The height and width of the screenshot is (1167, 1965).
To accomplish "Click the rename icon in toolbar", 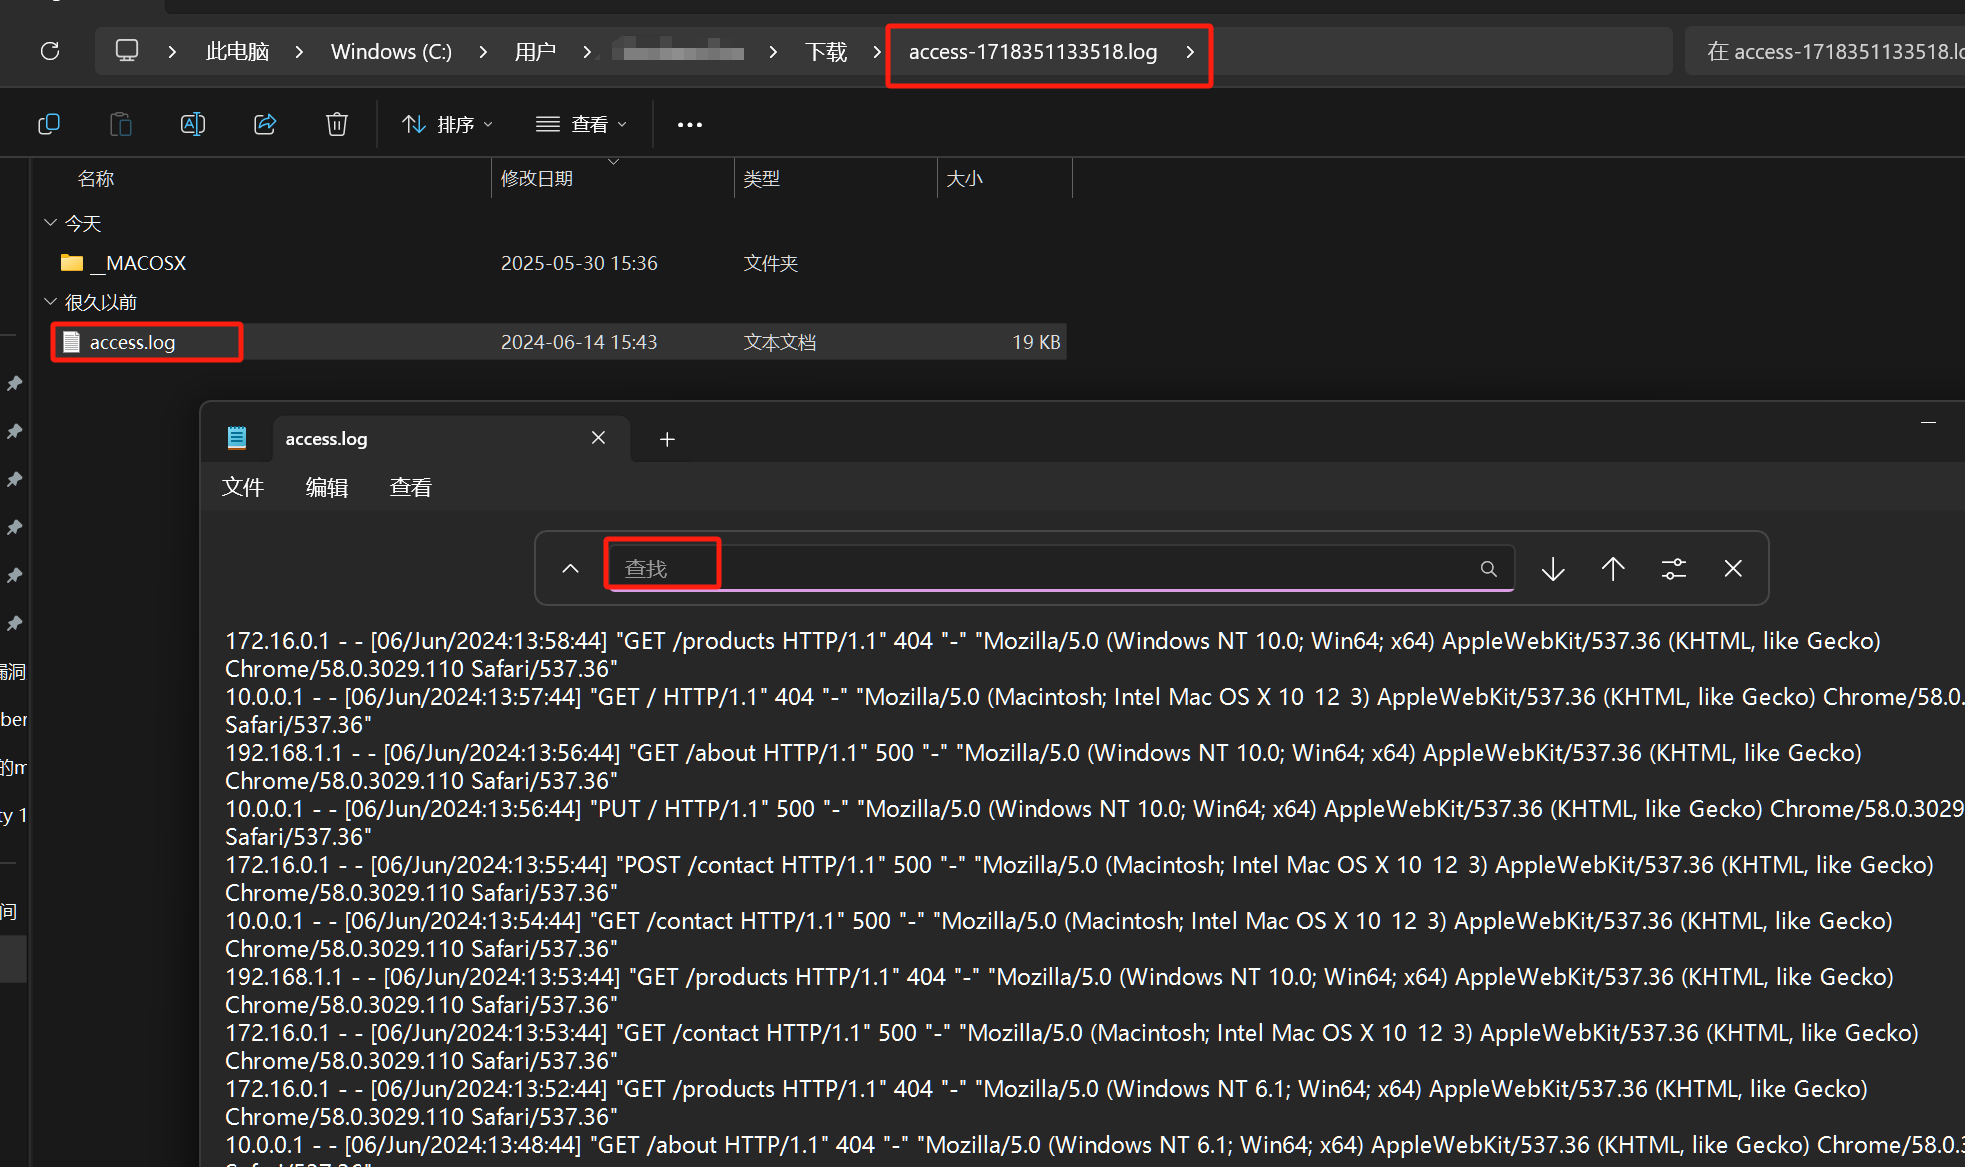I will [x=192, y=124].
